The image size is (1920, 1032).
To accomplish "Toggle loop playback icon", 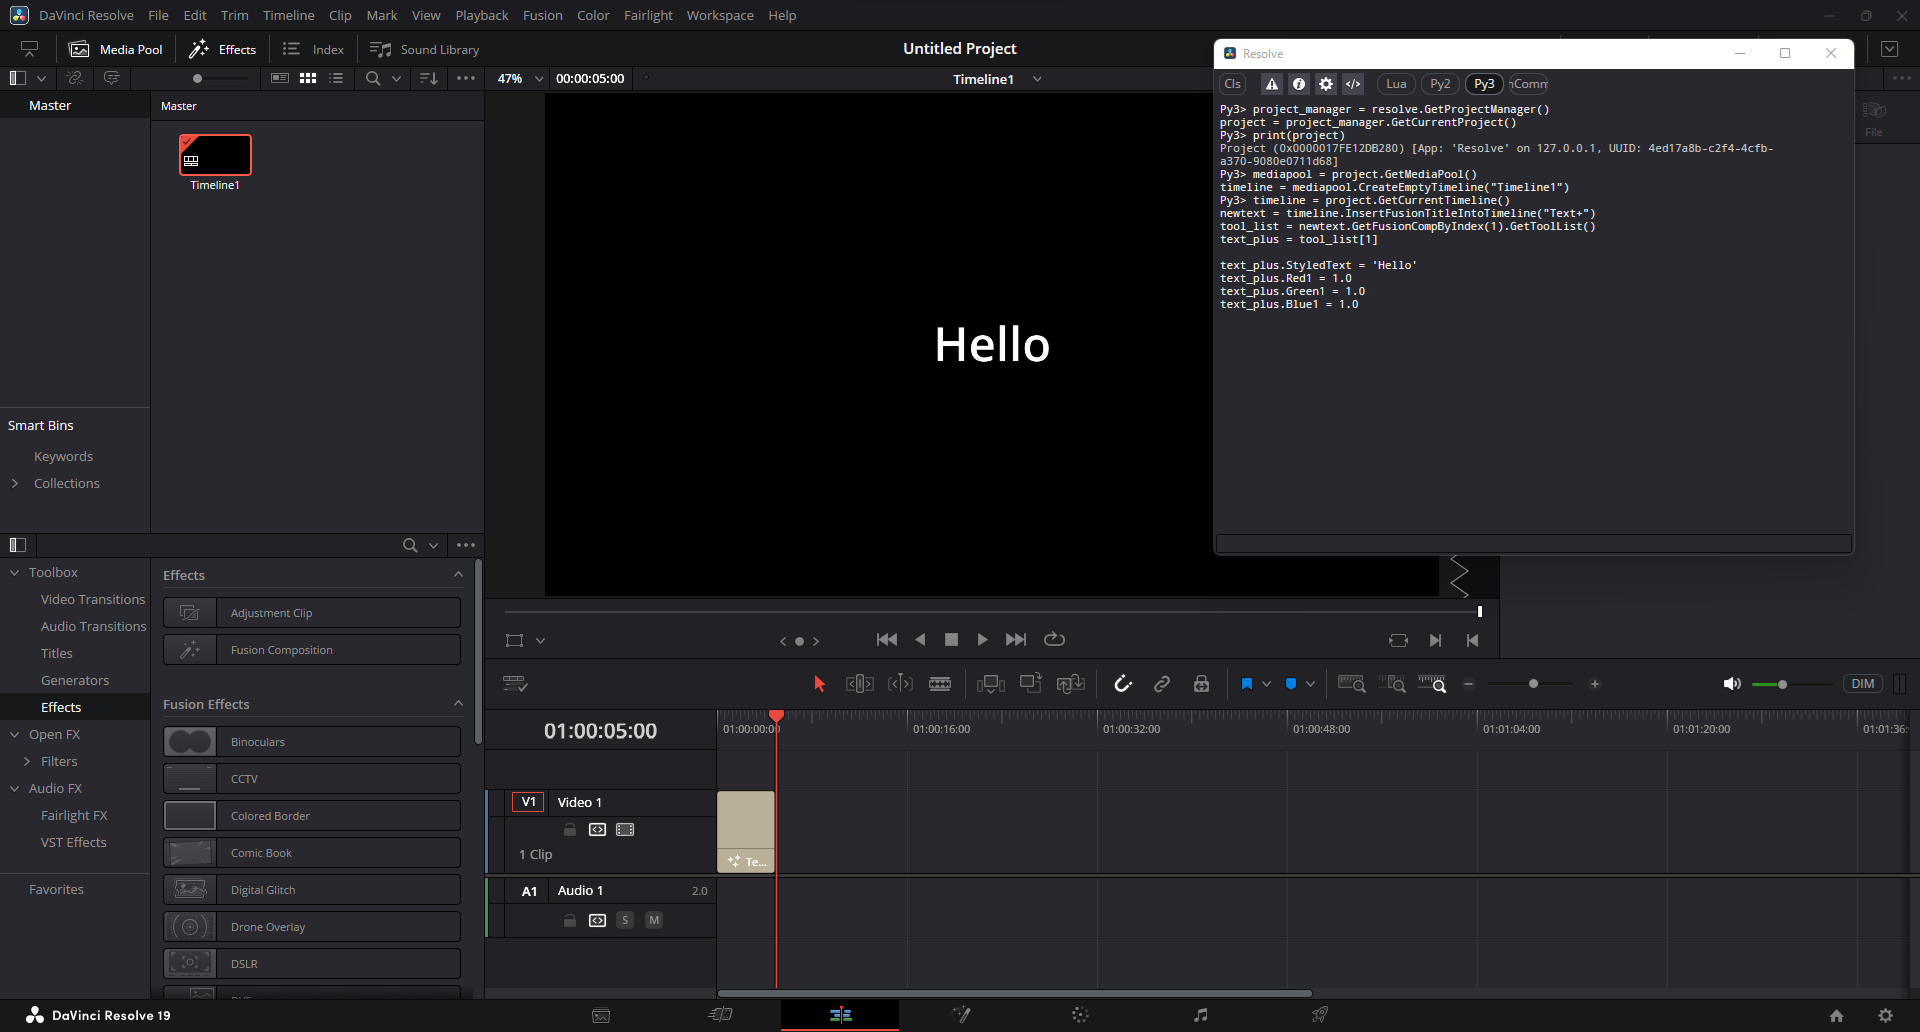I will (x=1054, y=640).
